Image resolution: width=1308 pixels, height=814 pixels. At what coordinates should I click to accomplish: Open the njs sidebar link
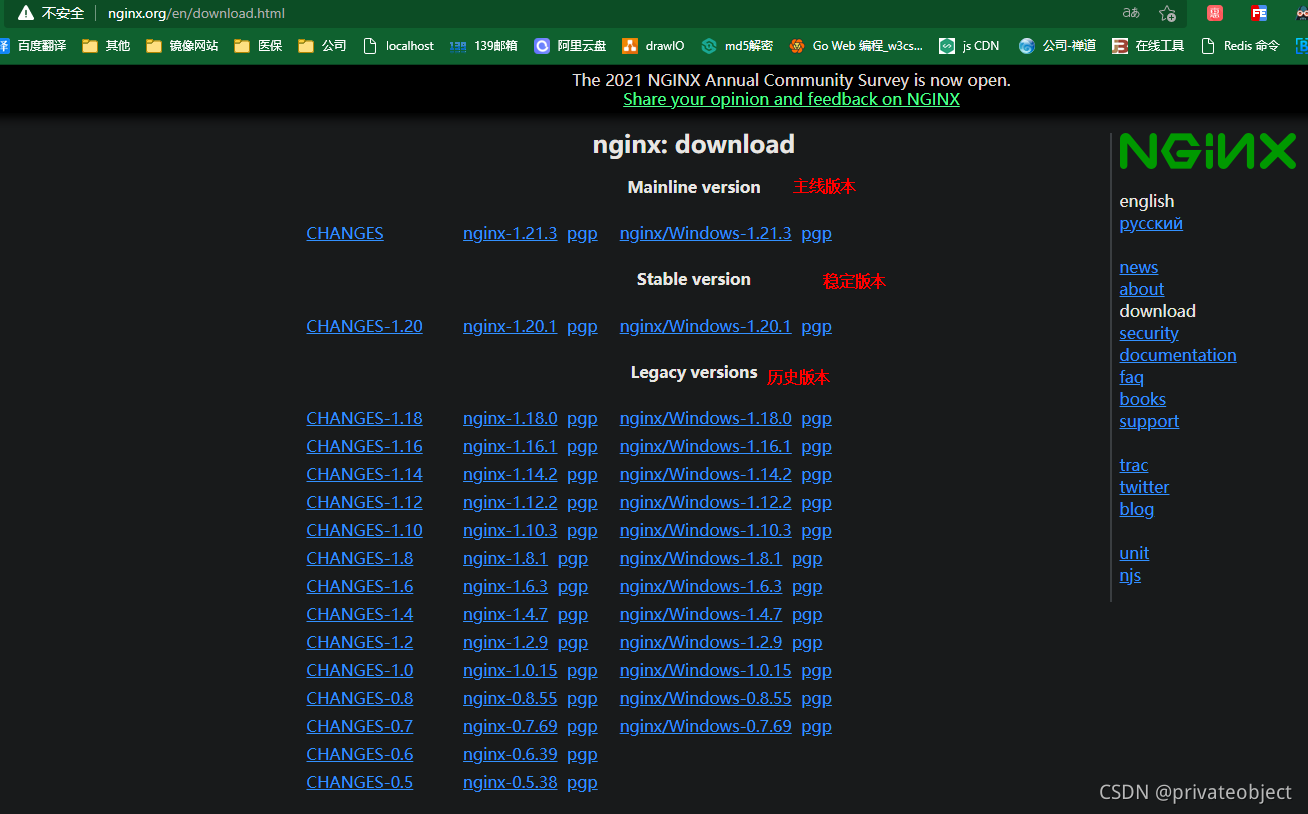click(1130, 575)
